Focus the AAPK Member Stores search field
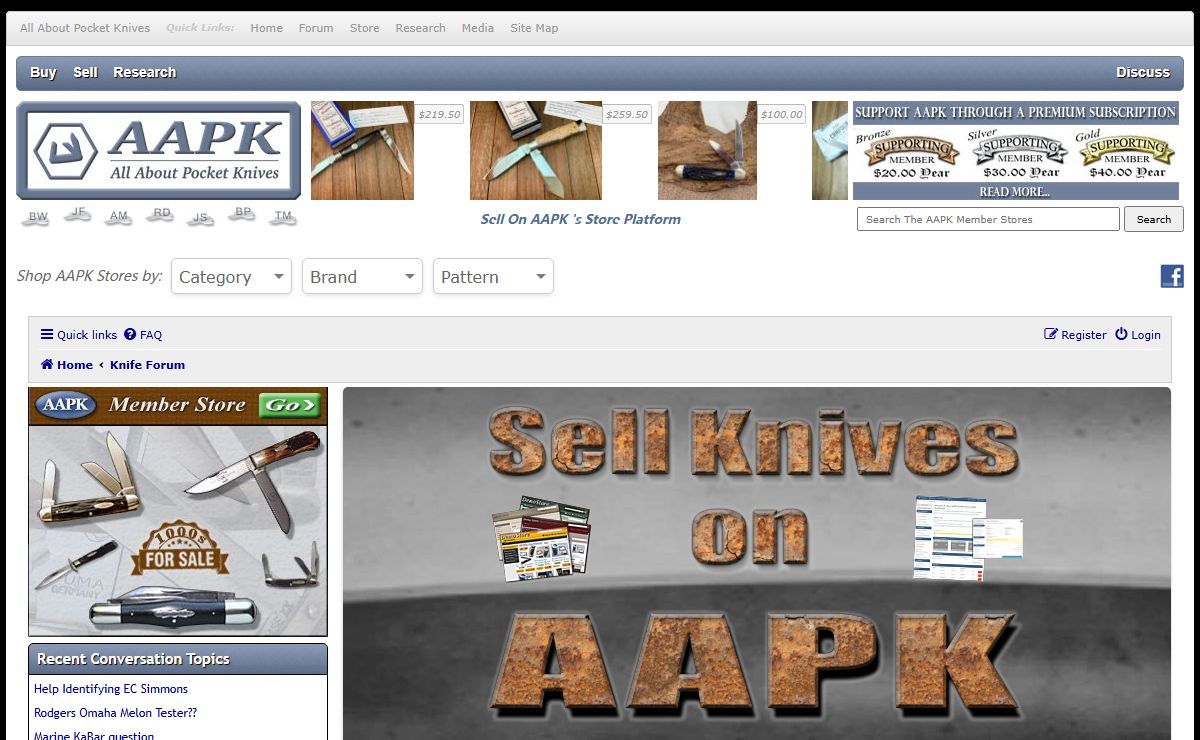The height and width of the screenshot is (740, 1200). click(988, 219)
